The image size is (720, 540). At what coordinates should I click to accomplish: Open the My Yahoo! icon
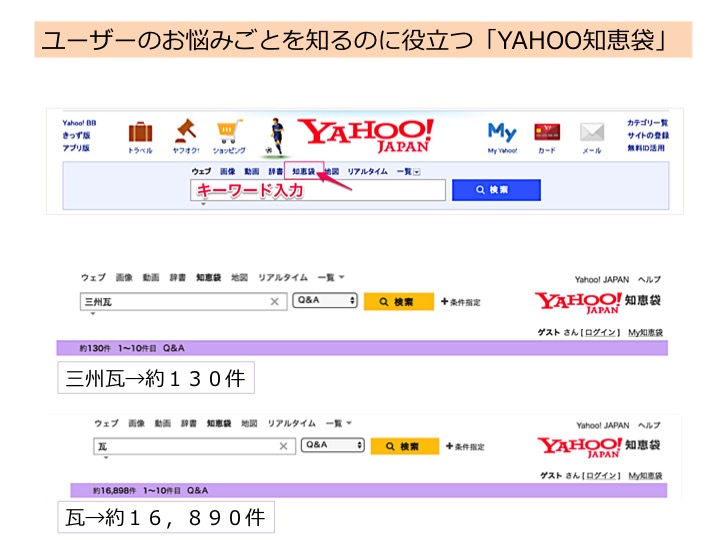(x=502, y=132)
